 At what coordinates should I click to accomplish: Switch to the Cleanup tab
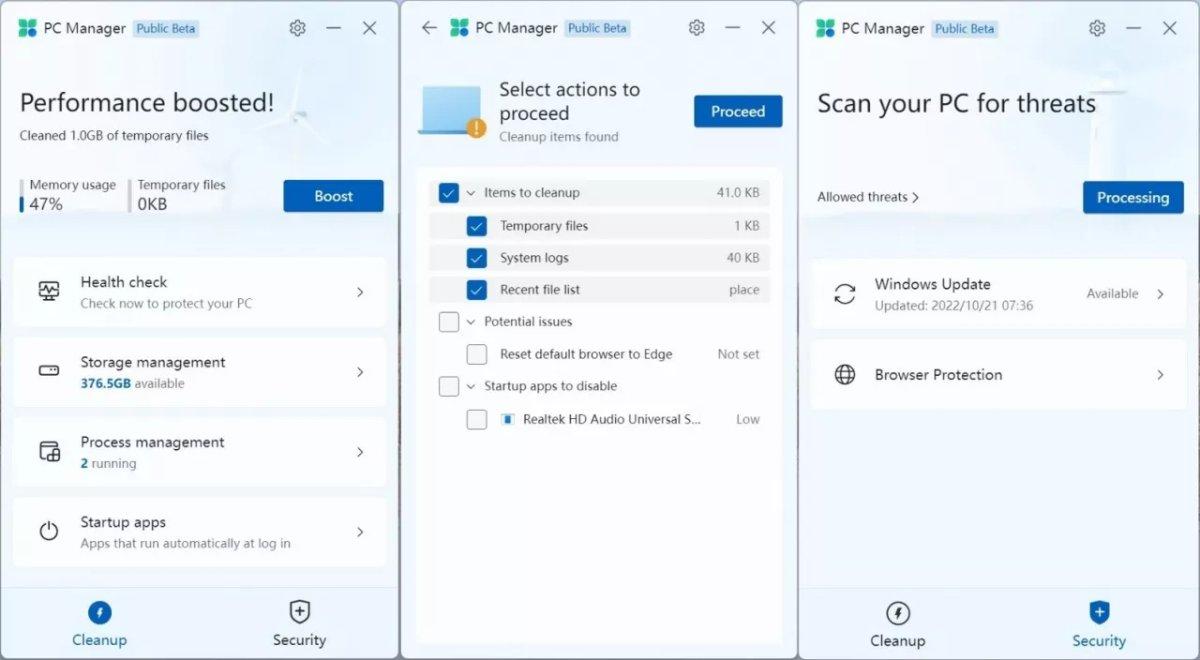[x=898, y=622]
